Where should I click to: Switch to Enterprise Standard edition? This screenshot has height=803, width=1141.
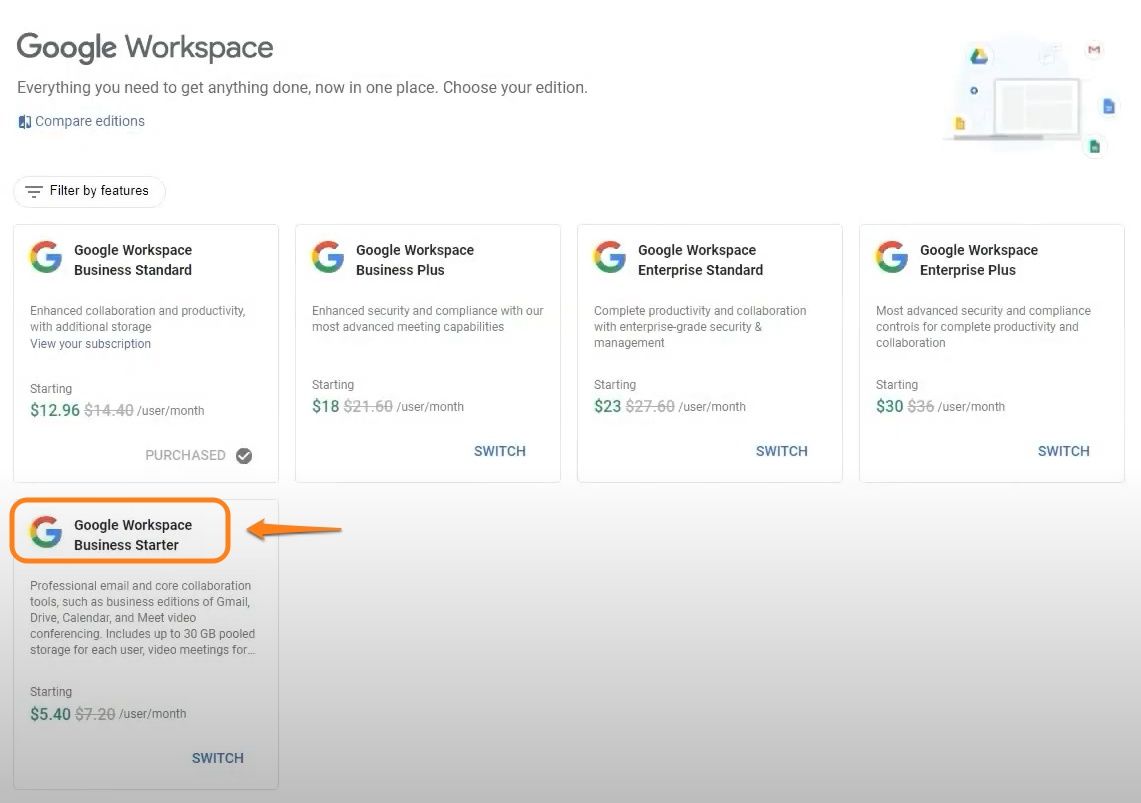tap(781, 451)
